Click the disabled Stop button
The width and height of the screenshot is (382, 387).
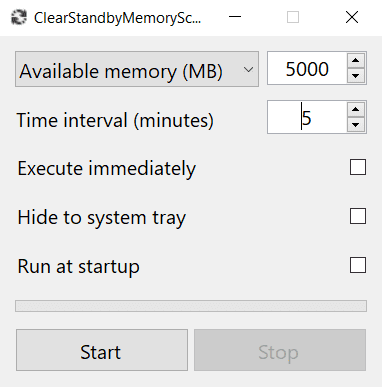tap(280, 350)
